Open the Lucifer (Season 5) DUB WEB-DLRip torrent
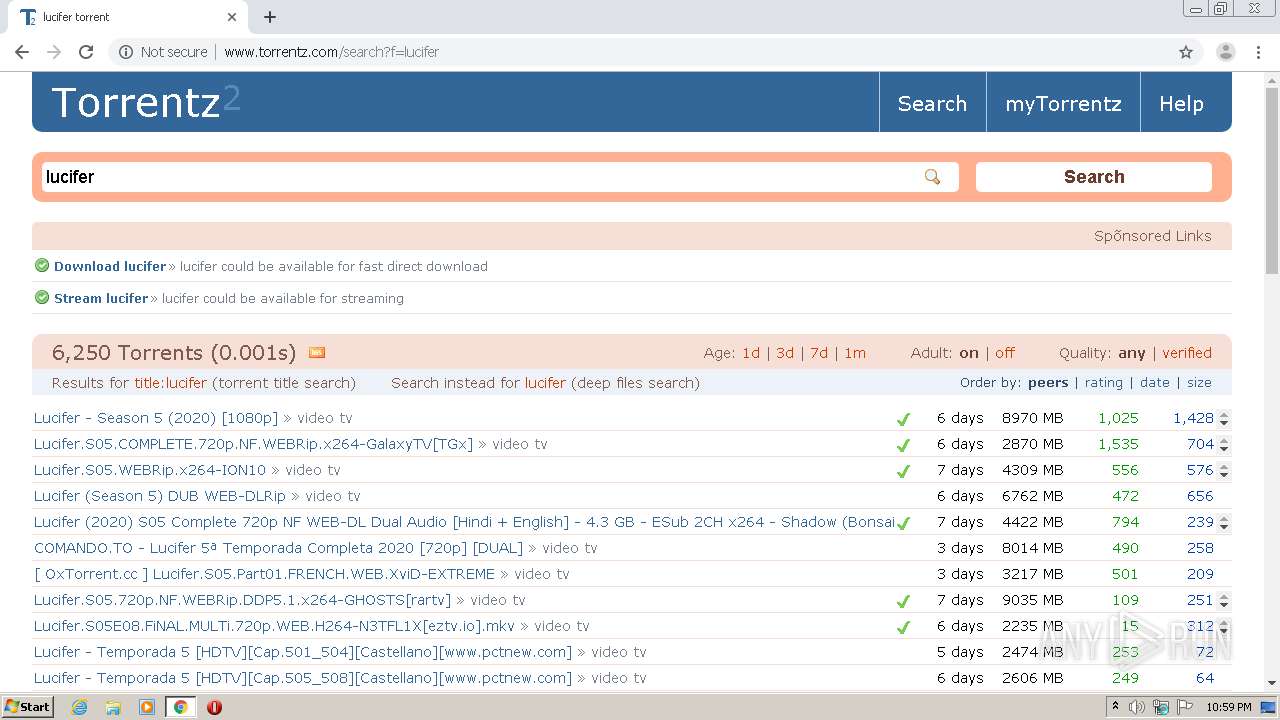 pyautogui.click(x=160, y=496)
